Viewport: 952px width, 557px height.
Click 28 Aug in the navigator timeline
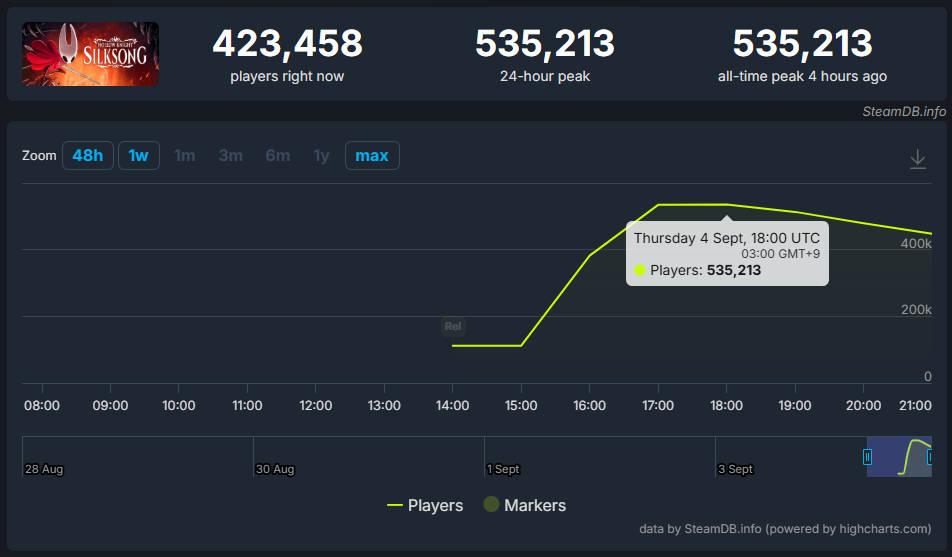coord(44,469)
